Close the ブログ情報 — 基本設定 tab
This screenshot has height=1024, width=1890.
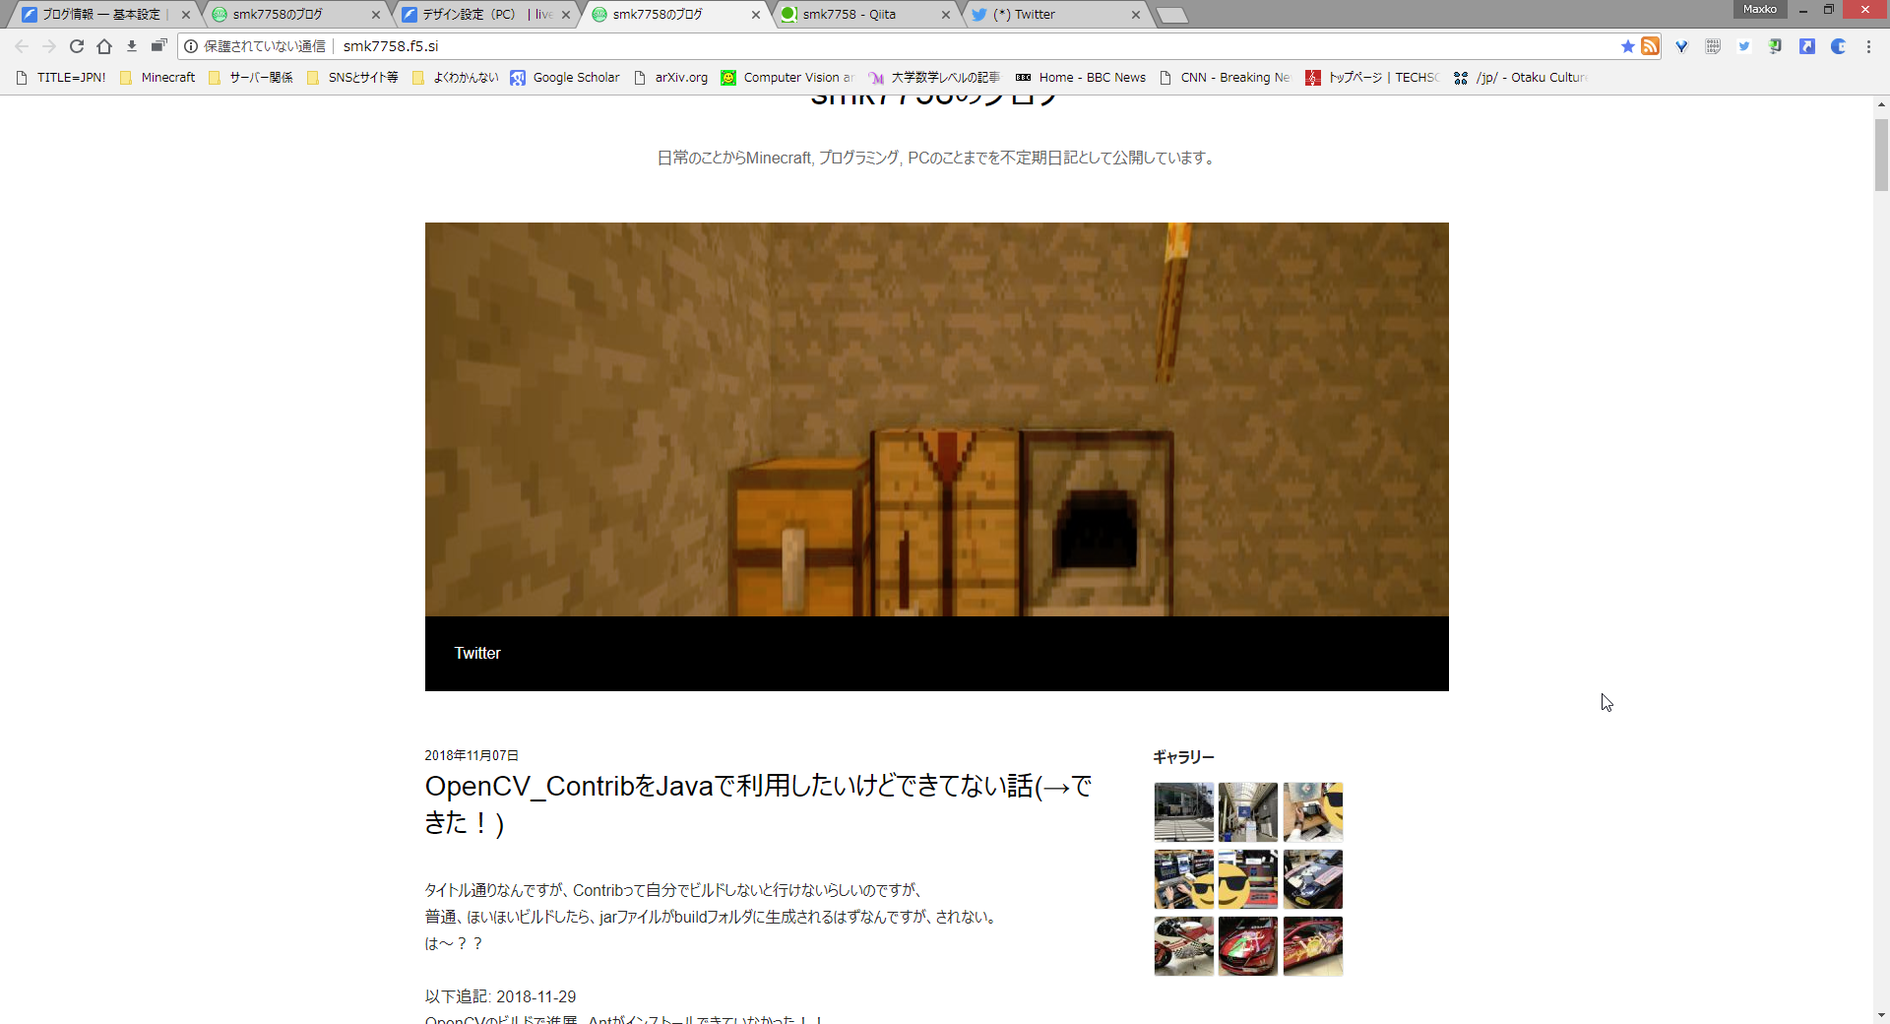pos(185,15)
